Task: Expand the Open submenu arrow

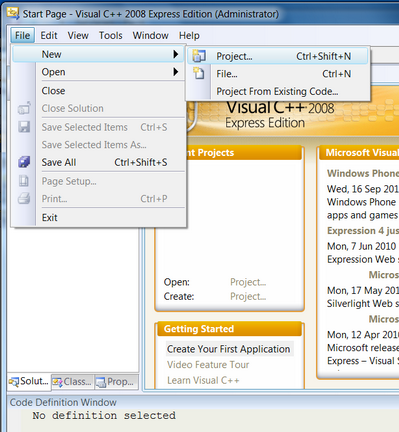Action: [176, 72]
